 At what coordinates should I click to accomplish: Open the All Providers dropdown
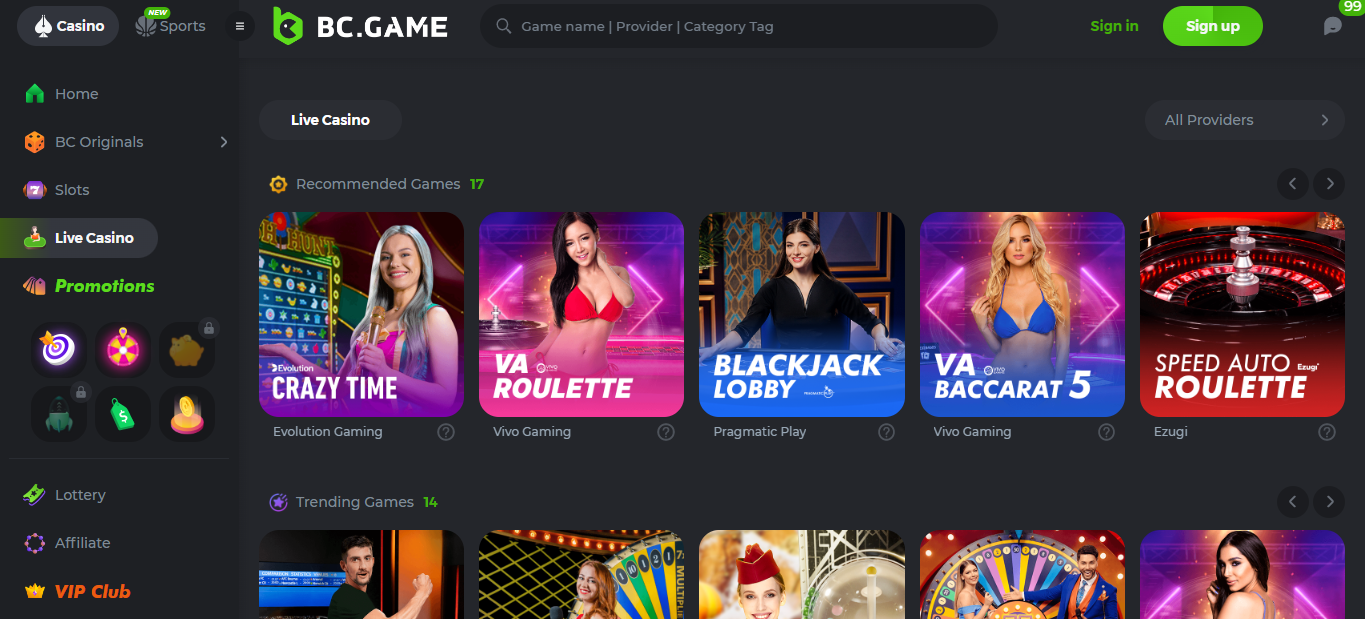click(x=1245, y=120)
